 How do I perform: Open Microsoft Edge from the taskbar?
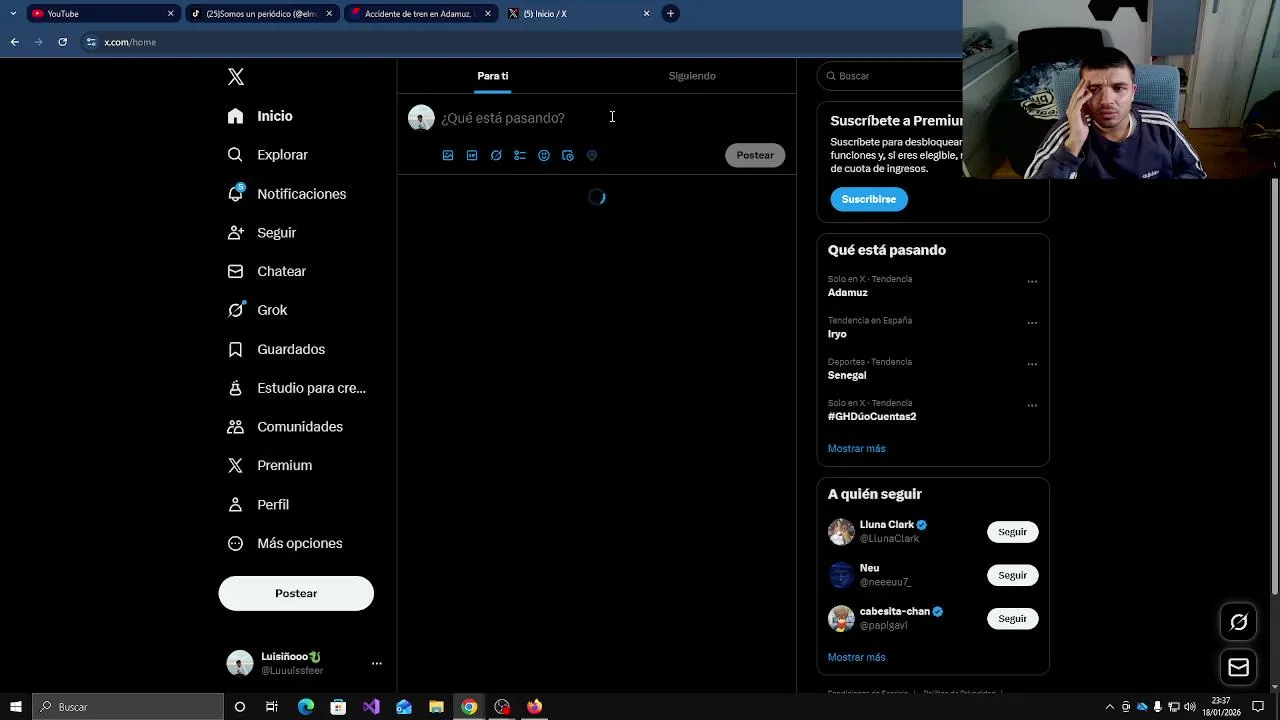[306, 707]
